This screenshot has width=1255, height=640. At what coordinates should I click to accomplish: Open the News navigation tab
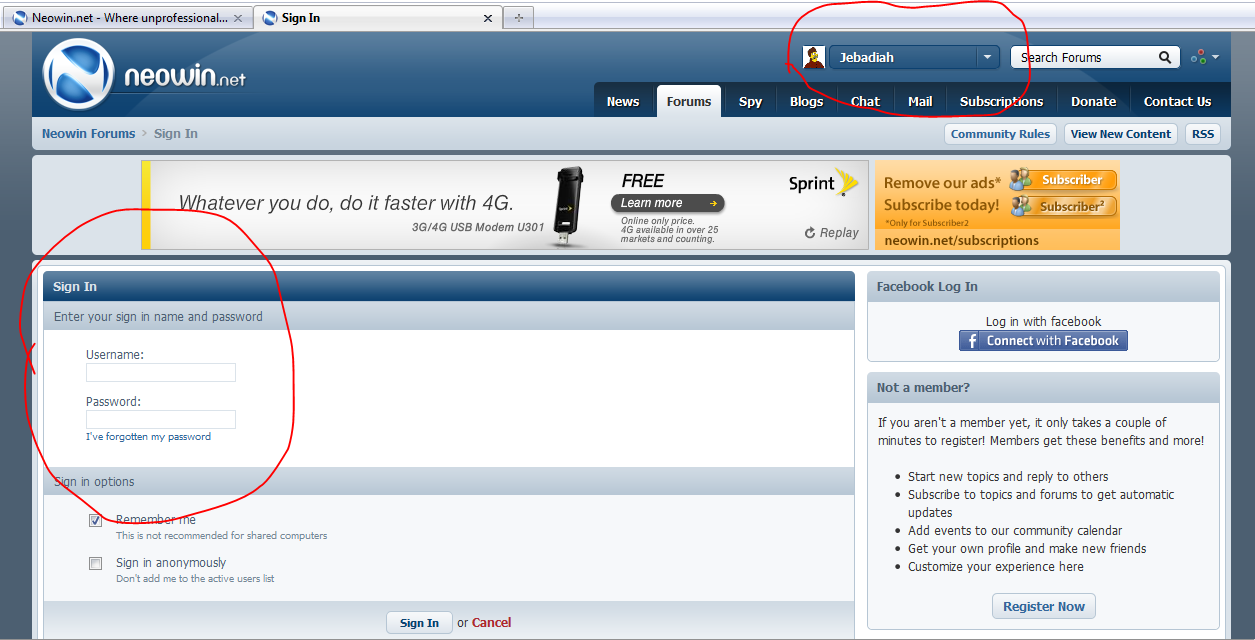coord(623,101)
